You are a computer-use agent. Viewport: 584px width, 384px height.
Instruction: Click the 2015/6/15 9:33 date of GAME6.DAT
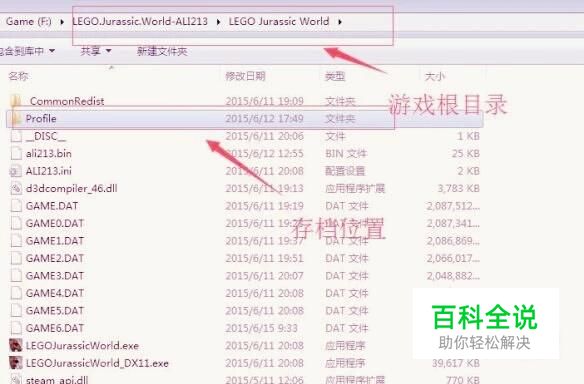[x=261, y=328]
